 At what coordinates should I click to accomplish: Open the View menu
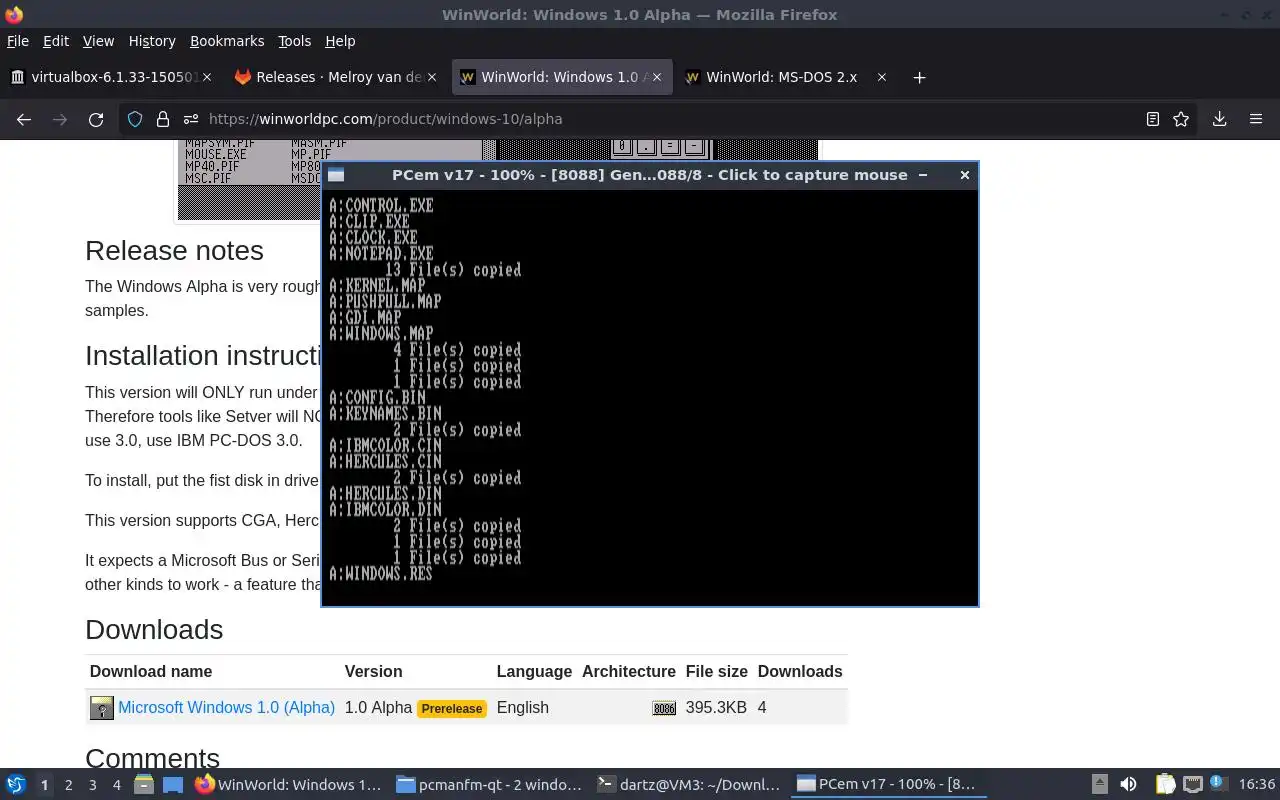click(98, 41)
